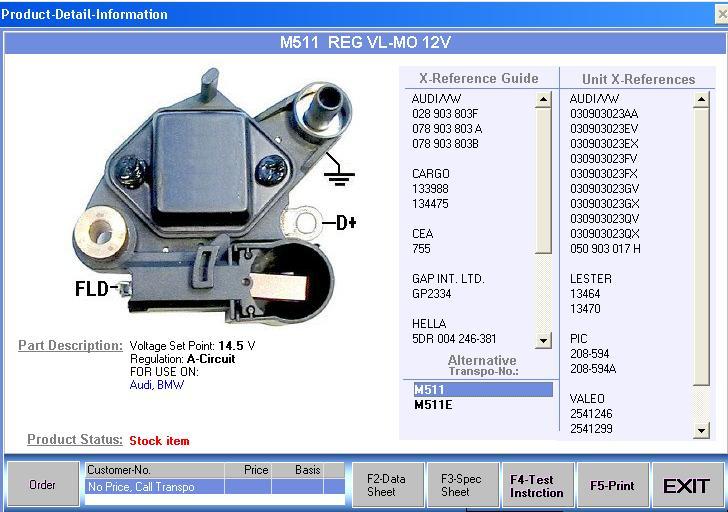
Task: Select GAP INT. LTD. reference GP2334
Action: click(x=431, y=294)
